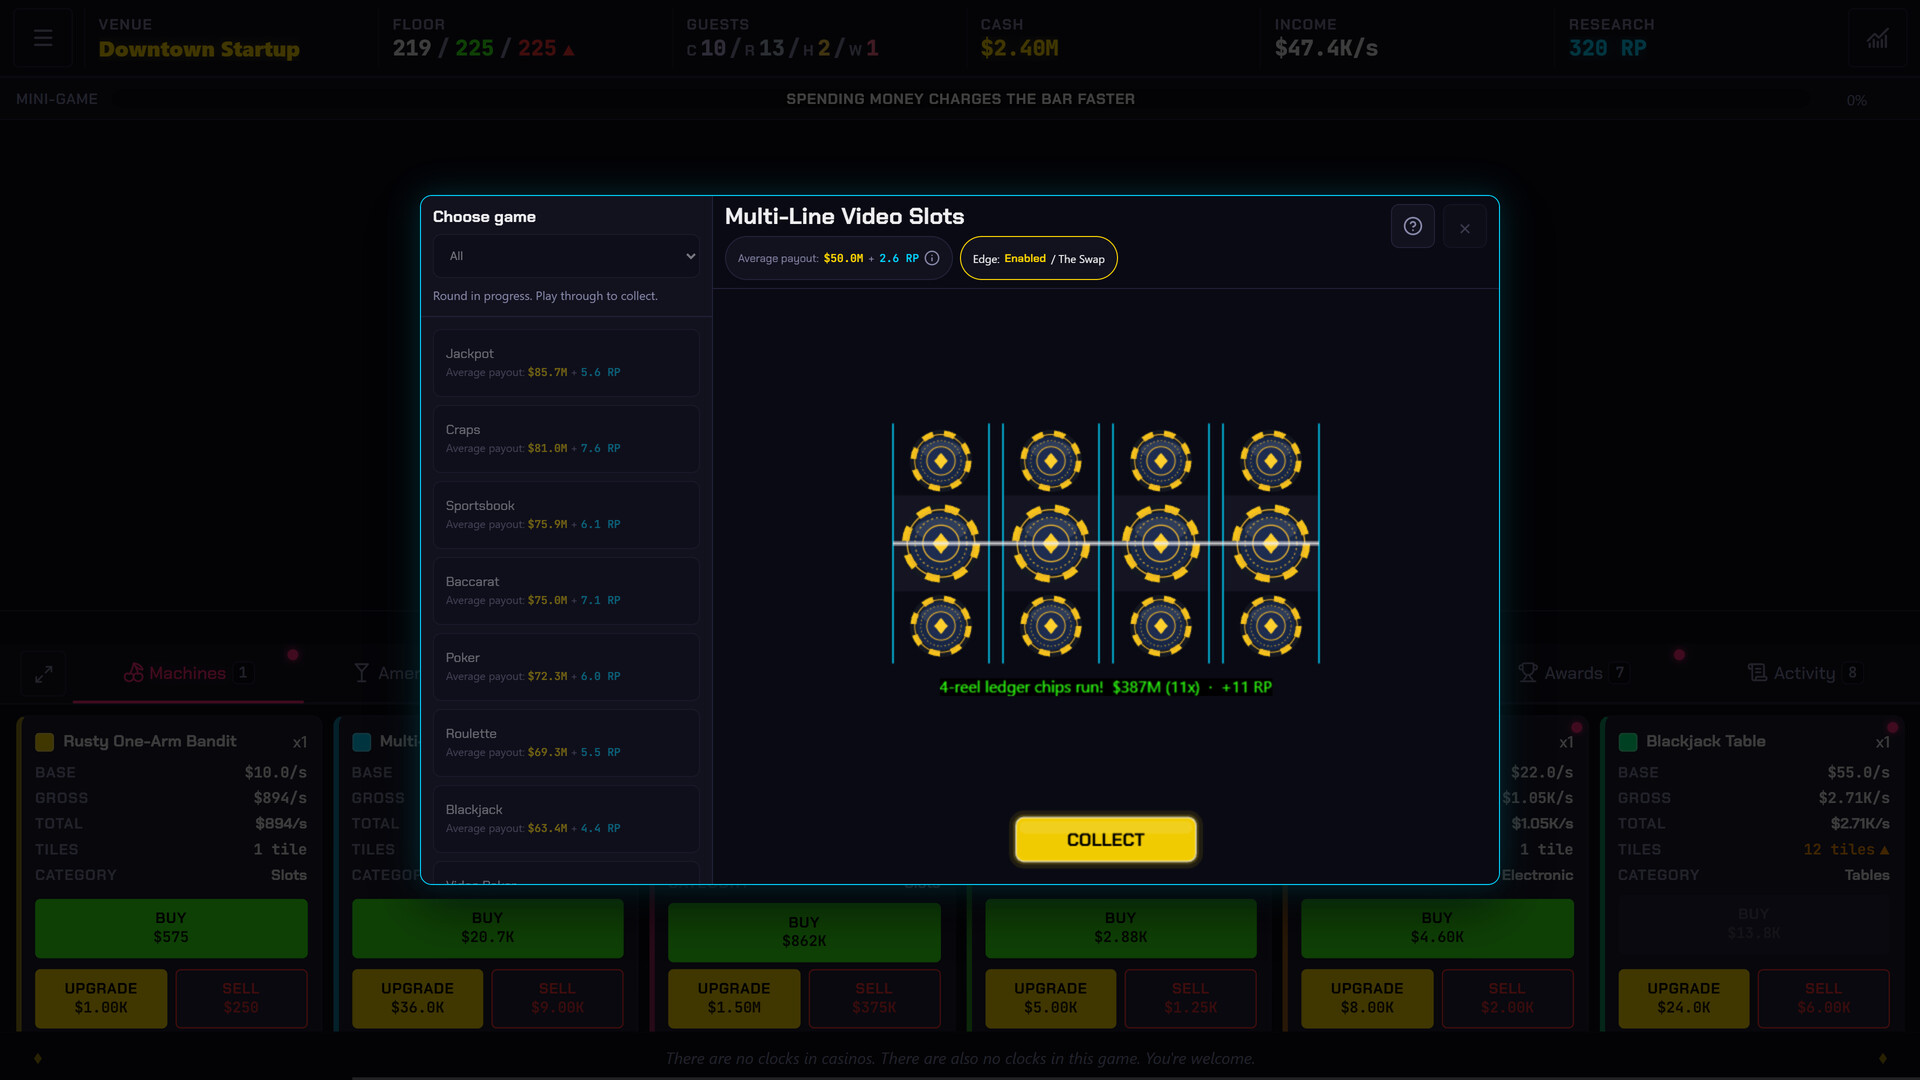
Task: Click the 12 tiles warning on Blackjack Table
Action: 1846,849
